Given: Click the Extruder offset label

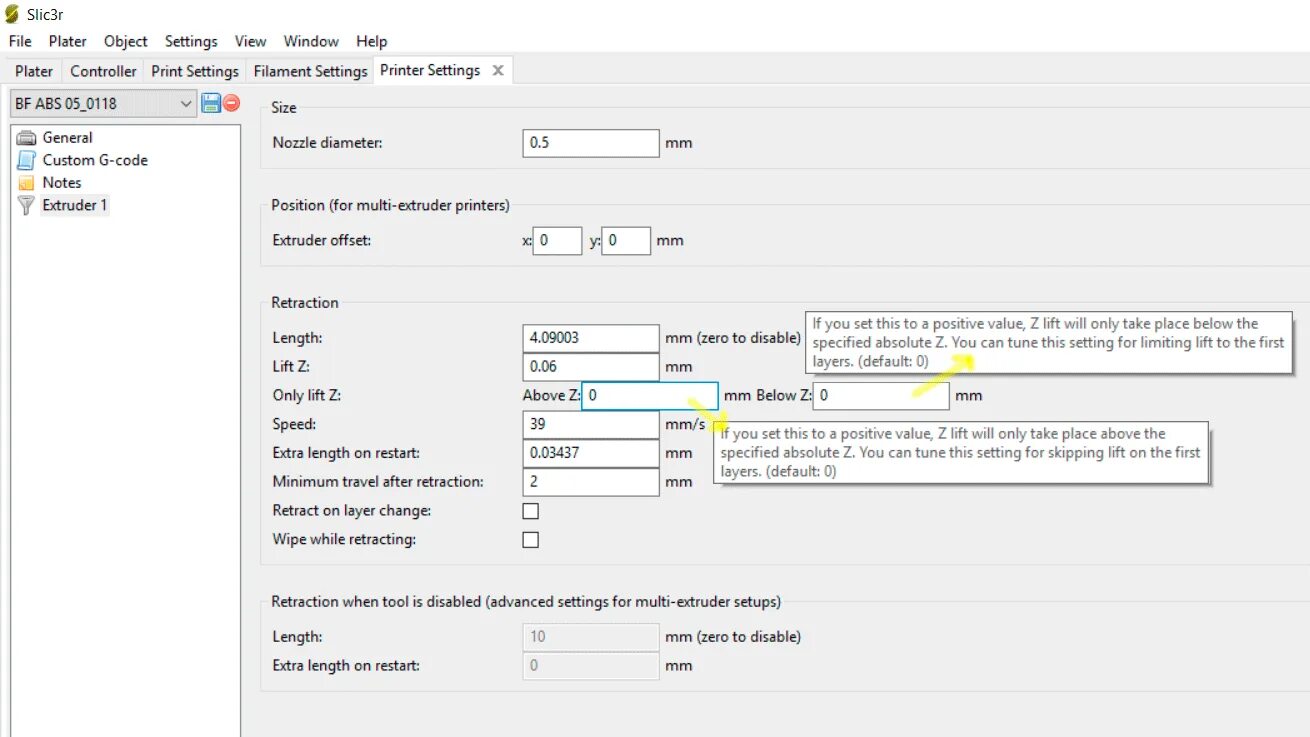Looking at the screenshot, I should pos(322,241).
